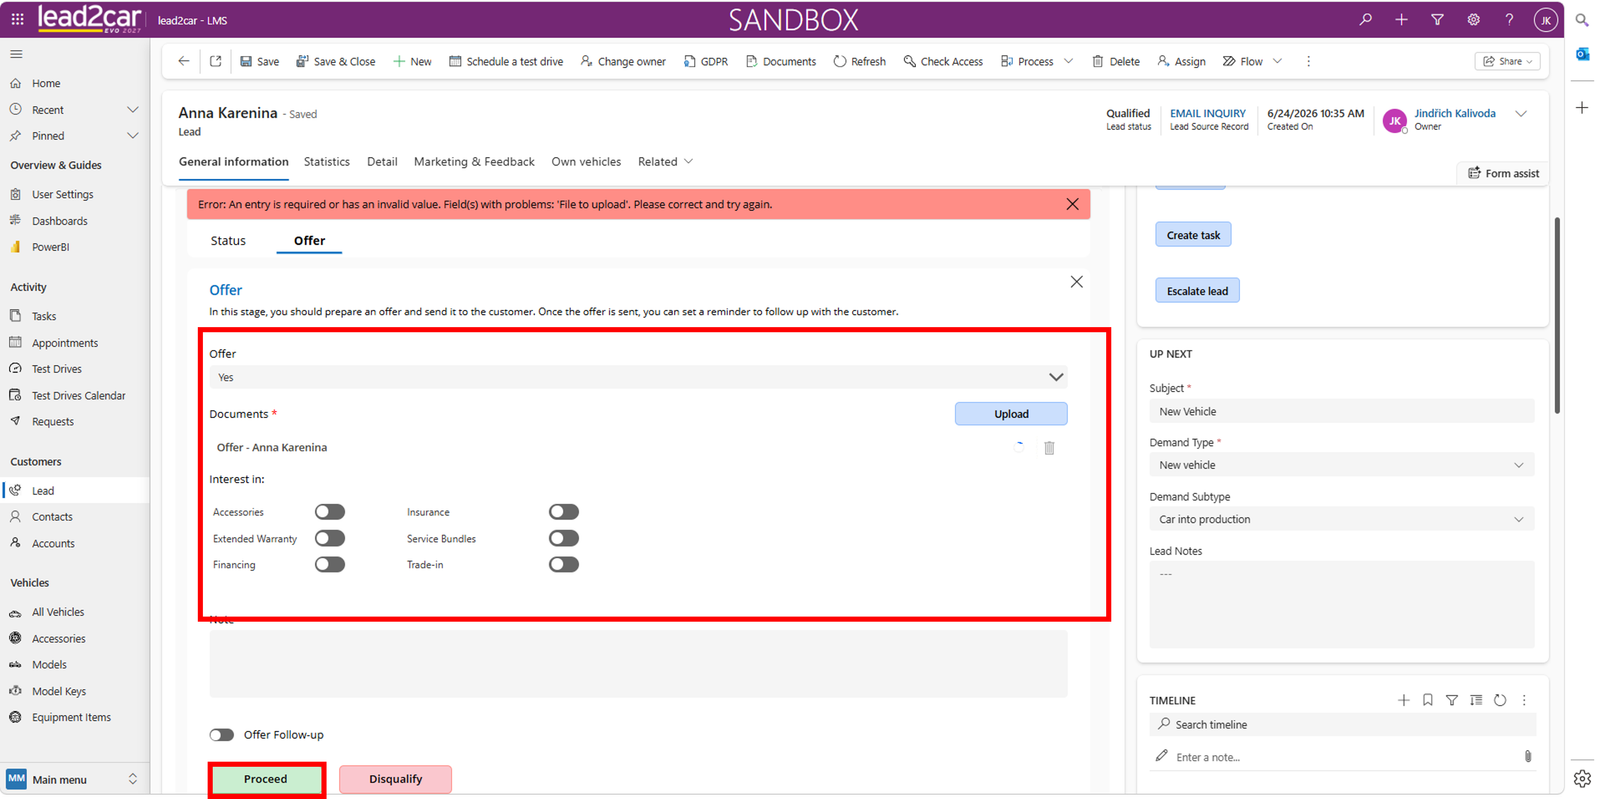Open the help question mark icon

(x=1509, y=19)
